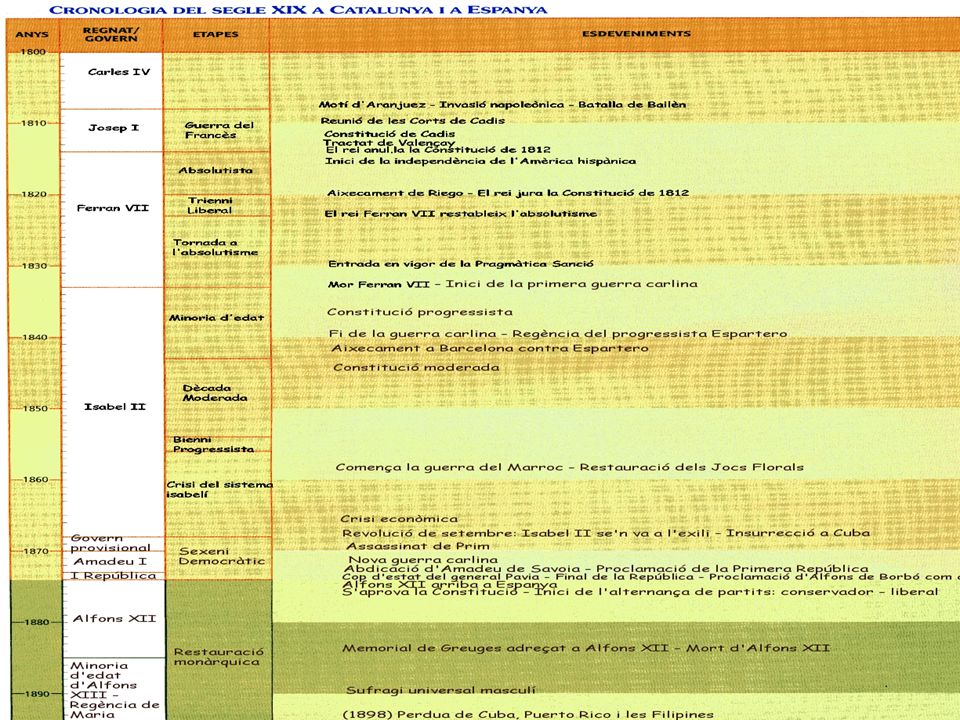Viewport: 960px width, 720px height.
Task: Select "Abdicació d'Amadeu de Savoia" event line
Action: point(606,569)
